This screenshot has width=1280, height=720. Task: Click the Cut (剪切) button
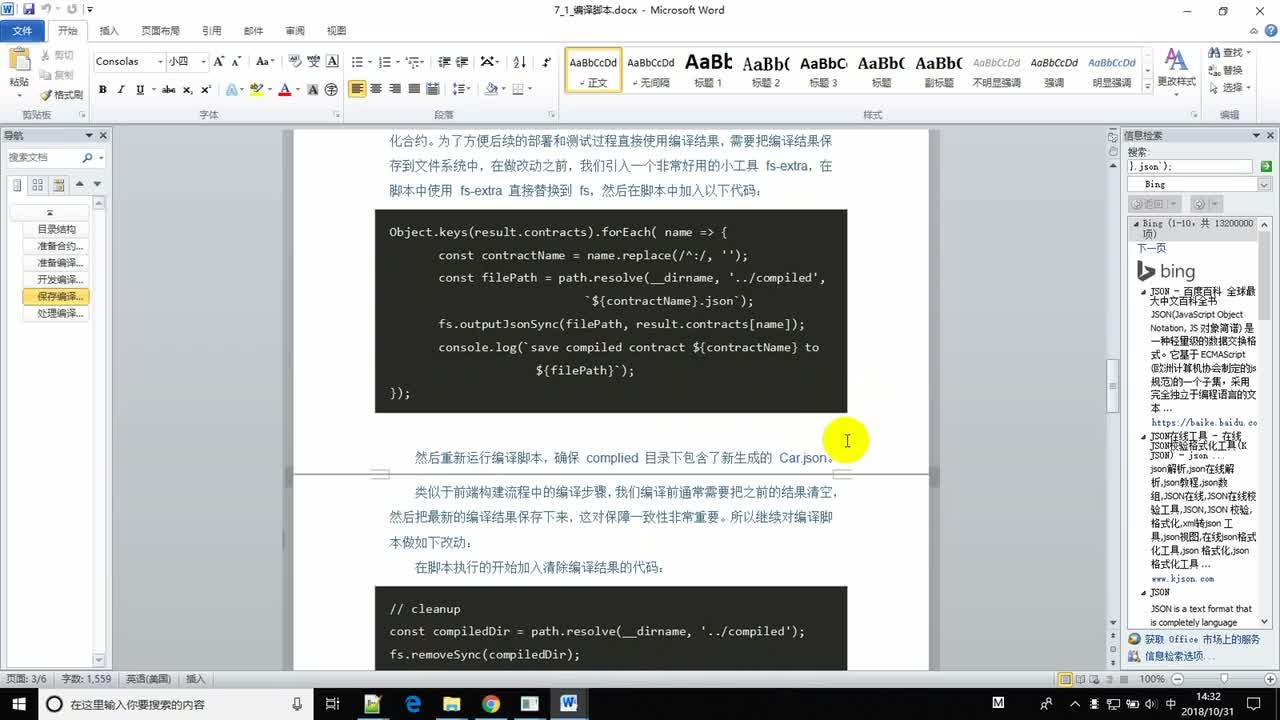coord(57,55)
